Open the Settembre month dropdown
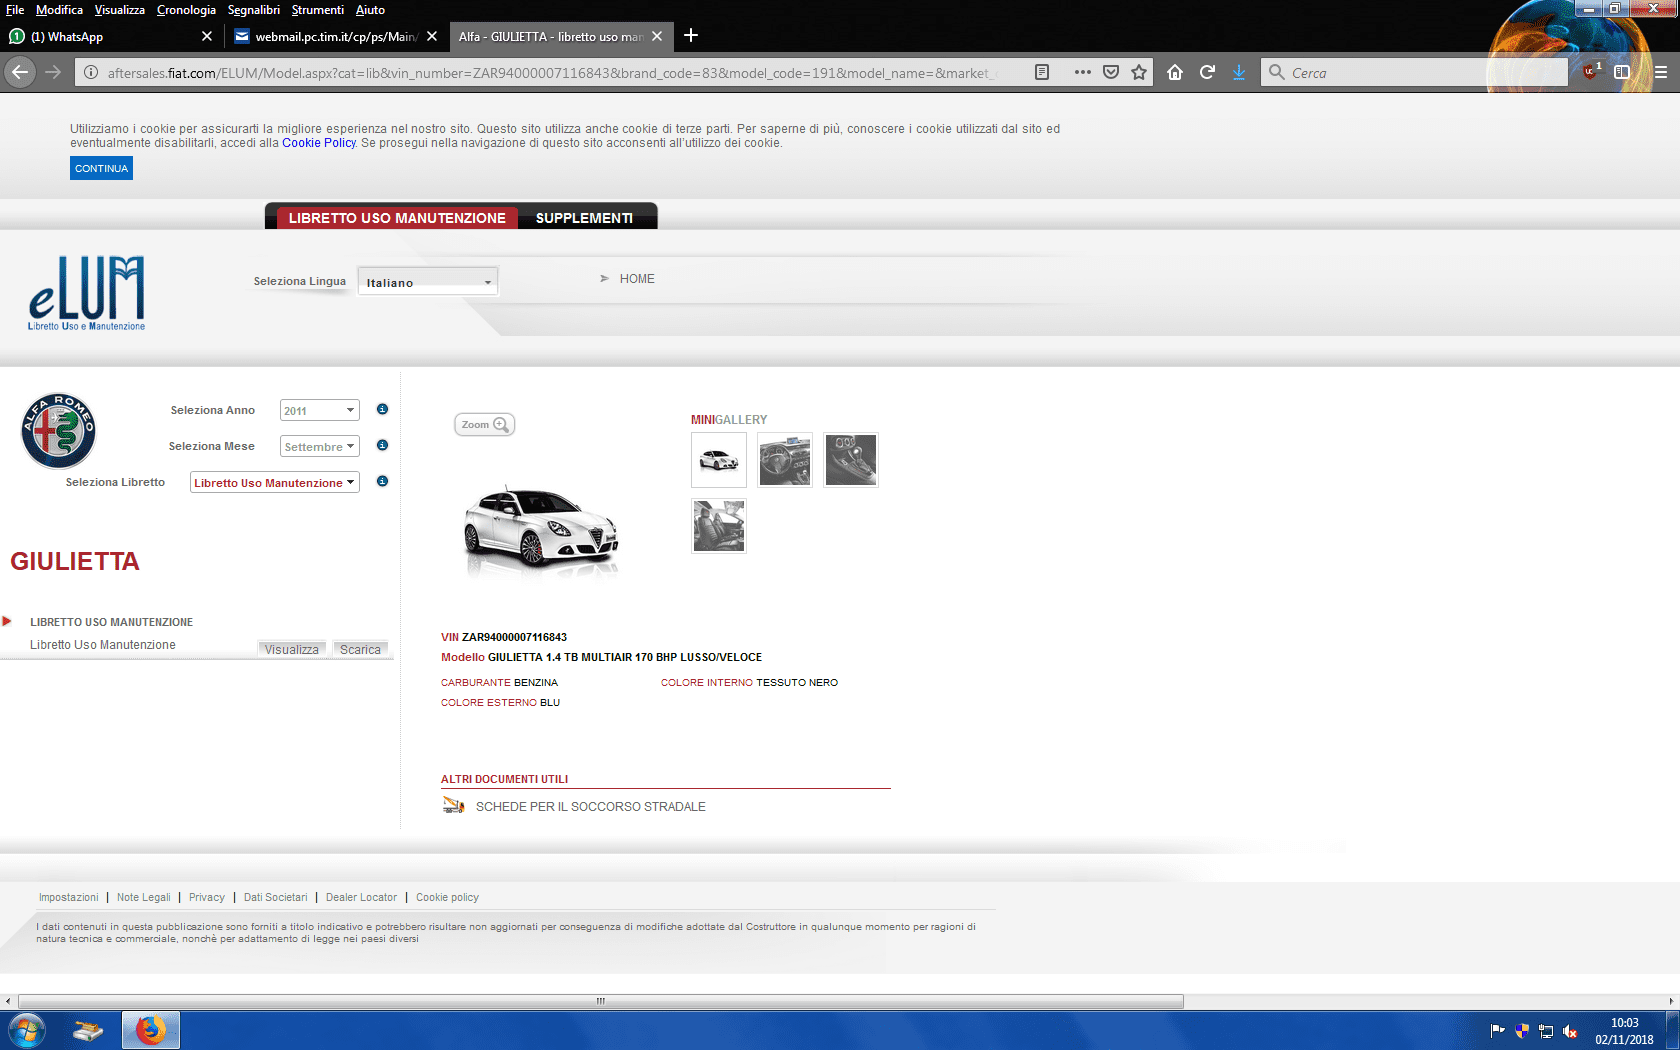This screenshot has height=1050, width=1680. coord(319,447)
